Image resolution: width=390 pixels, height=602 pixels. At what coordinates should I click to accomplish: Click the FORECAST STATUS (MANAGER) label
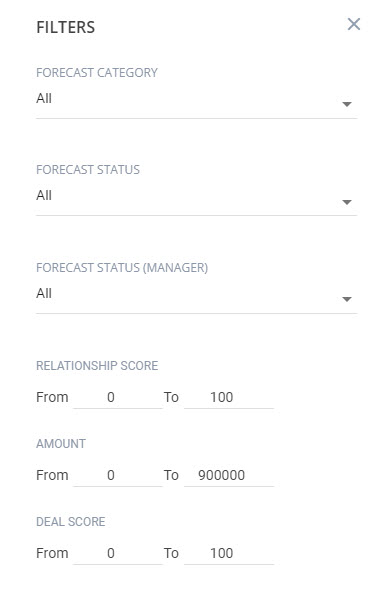(122, 268)
